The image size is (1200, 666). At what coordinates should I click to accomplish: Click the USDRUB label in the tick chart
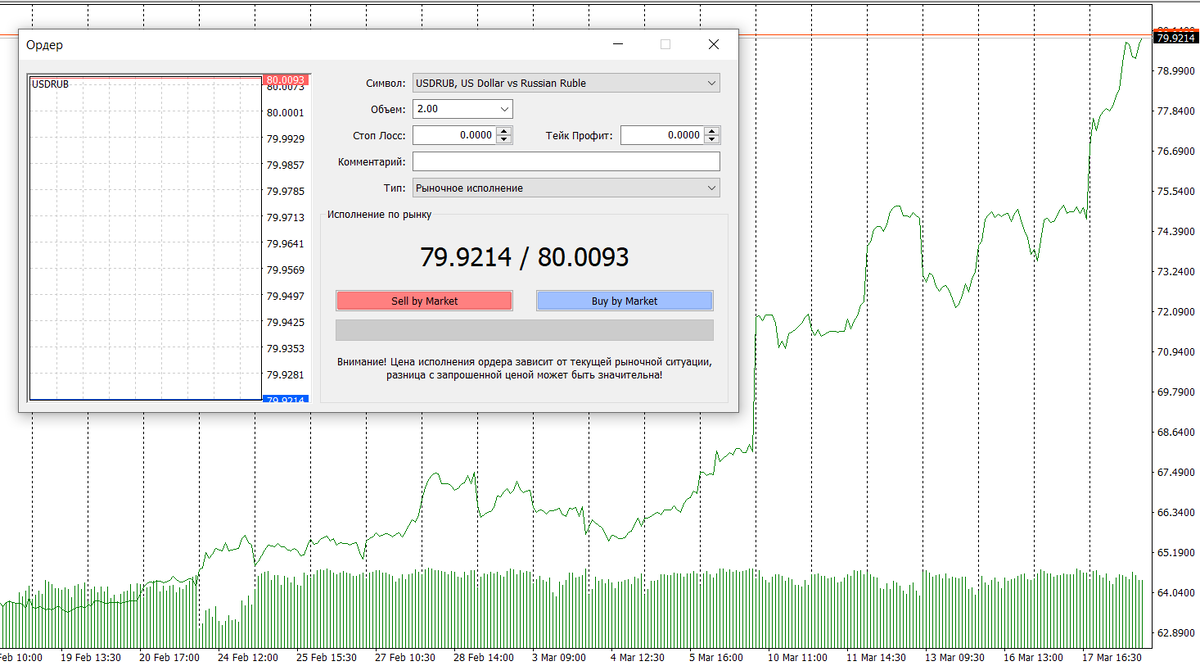[47, 84]
